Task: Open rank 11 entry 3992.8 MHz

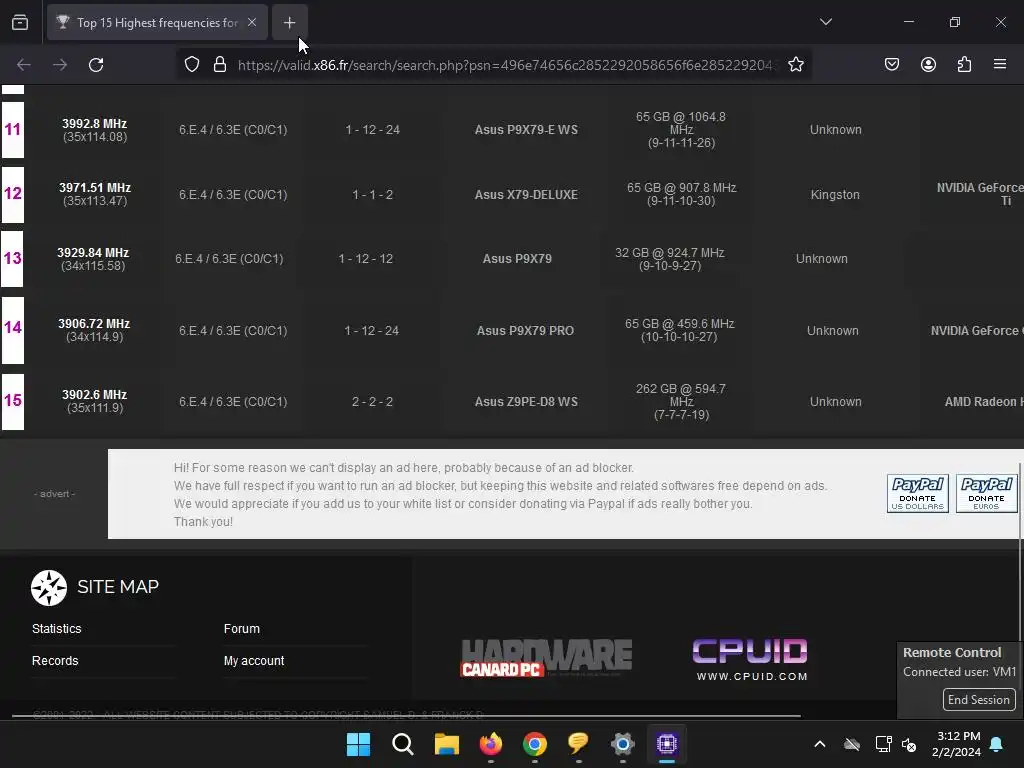Action: (x=95, y=123)
